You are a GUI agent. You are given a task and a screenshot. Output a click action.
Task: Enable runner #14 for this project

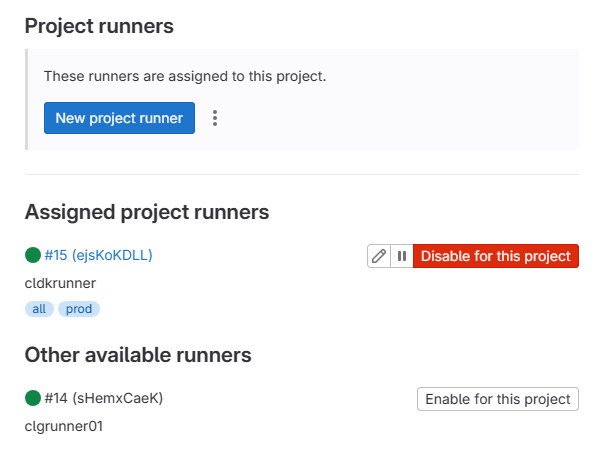point(498,399)
